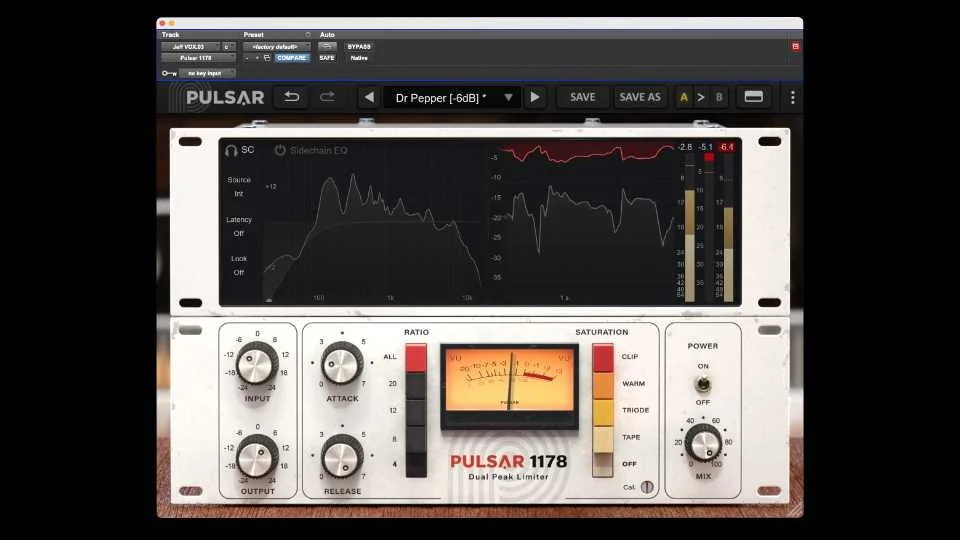Select the ALL ratio button
The width and height of the screenshot is (960, 540).
coord(416,358)
